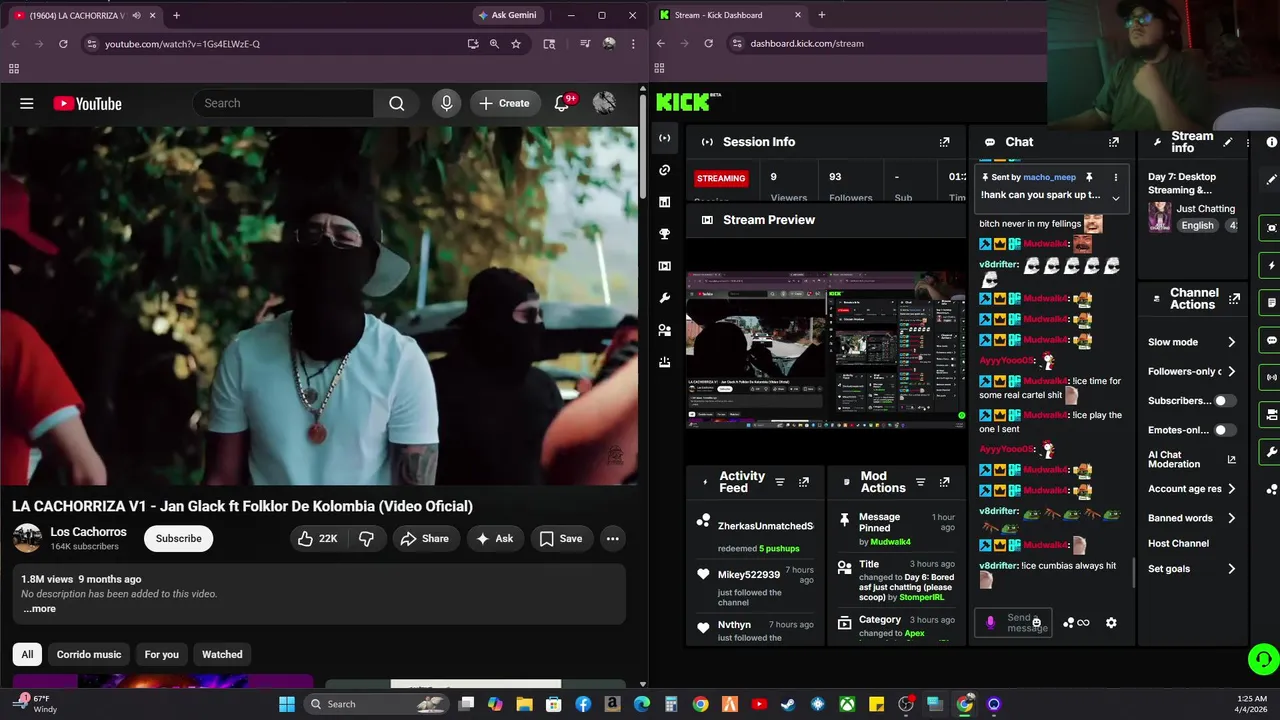This screenshot has height=720, width=1280.
Task: Open YouTube notifications bell
Action: click(562, 103)
